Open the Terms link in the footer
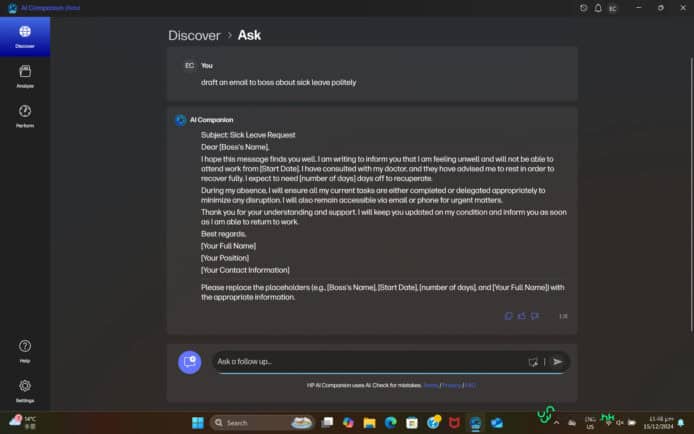694x434 pixels. click(431, 385)
